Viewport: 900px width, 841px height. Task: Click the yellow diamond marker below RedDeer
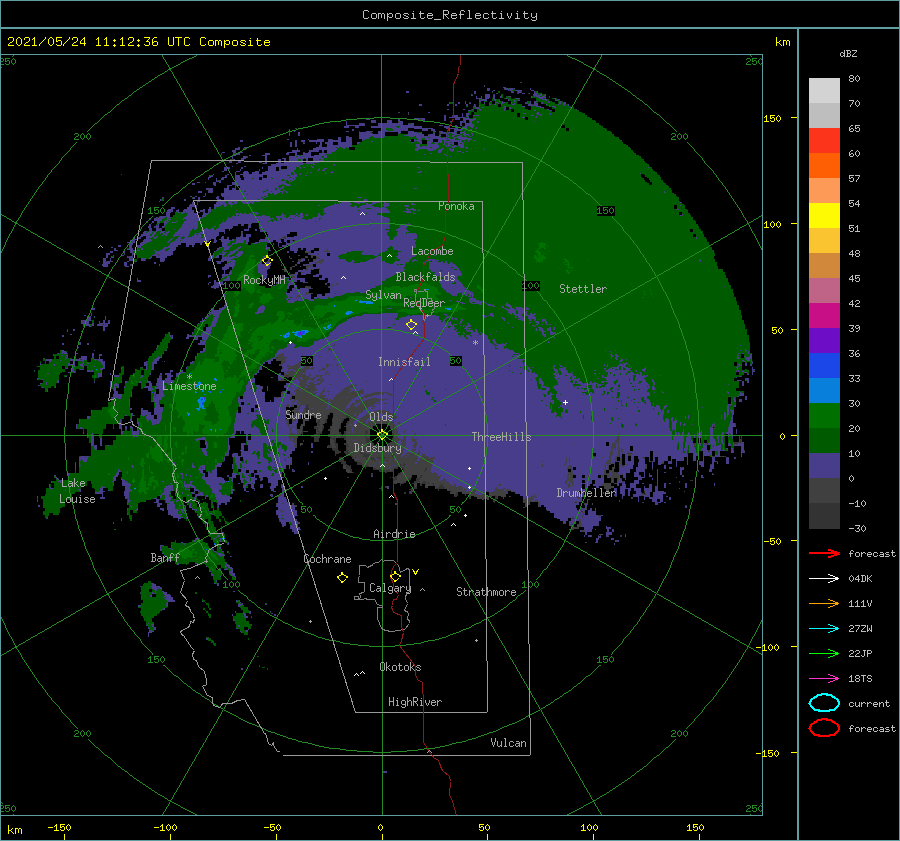point(411,325)
